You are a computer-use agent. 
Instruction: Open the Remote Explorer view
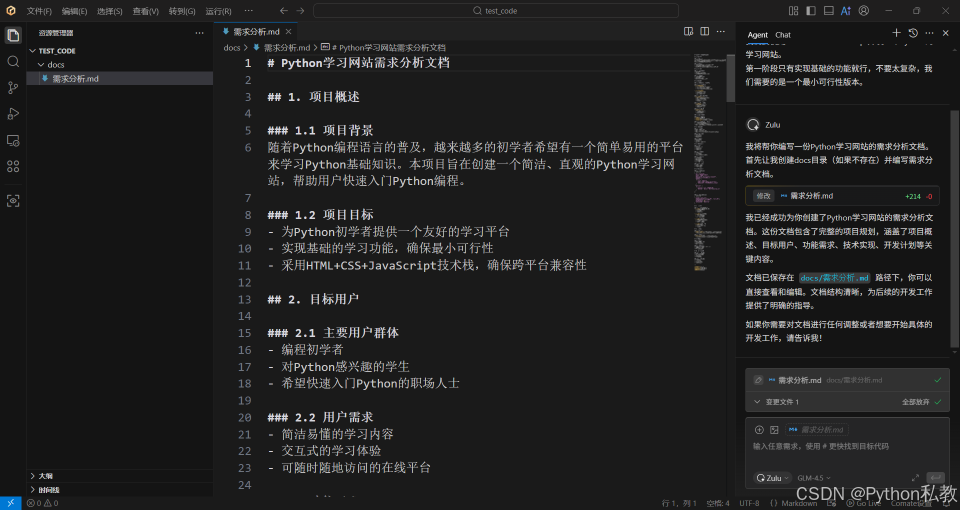(13, 140)
